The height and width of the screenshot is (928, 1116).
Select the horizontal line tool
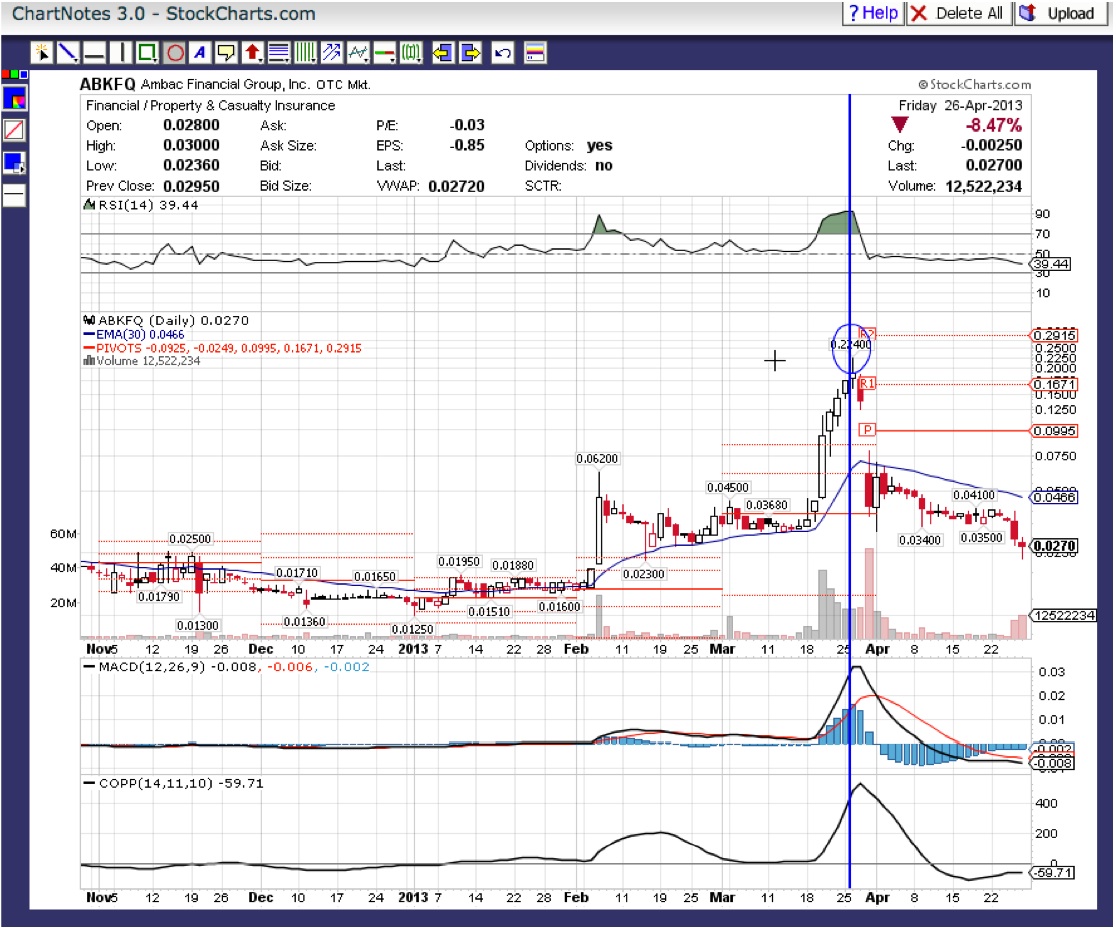94,53
